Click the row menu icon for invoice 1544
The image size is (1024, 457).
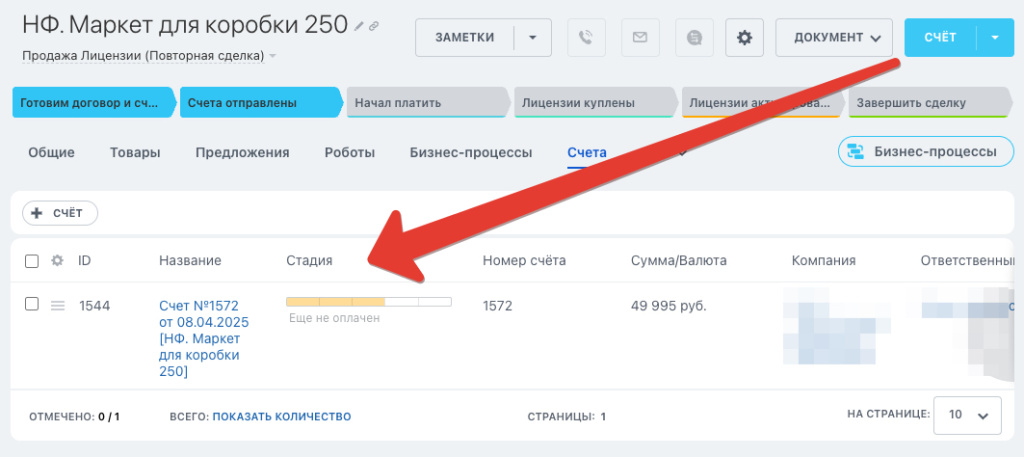point(58,305)
